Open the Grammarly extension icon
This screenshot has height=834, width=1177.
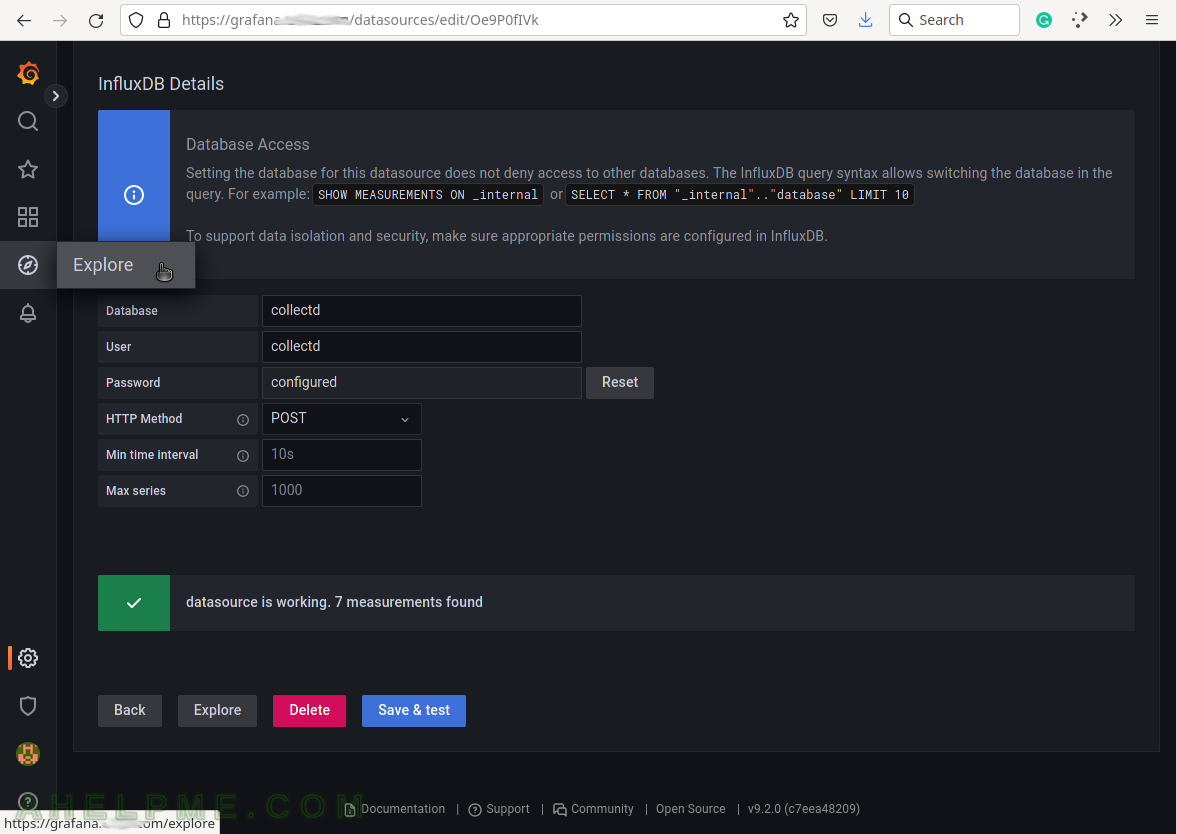pos(1043,20)
